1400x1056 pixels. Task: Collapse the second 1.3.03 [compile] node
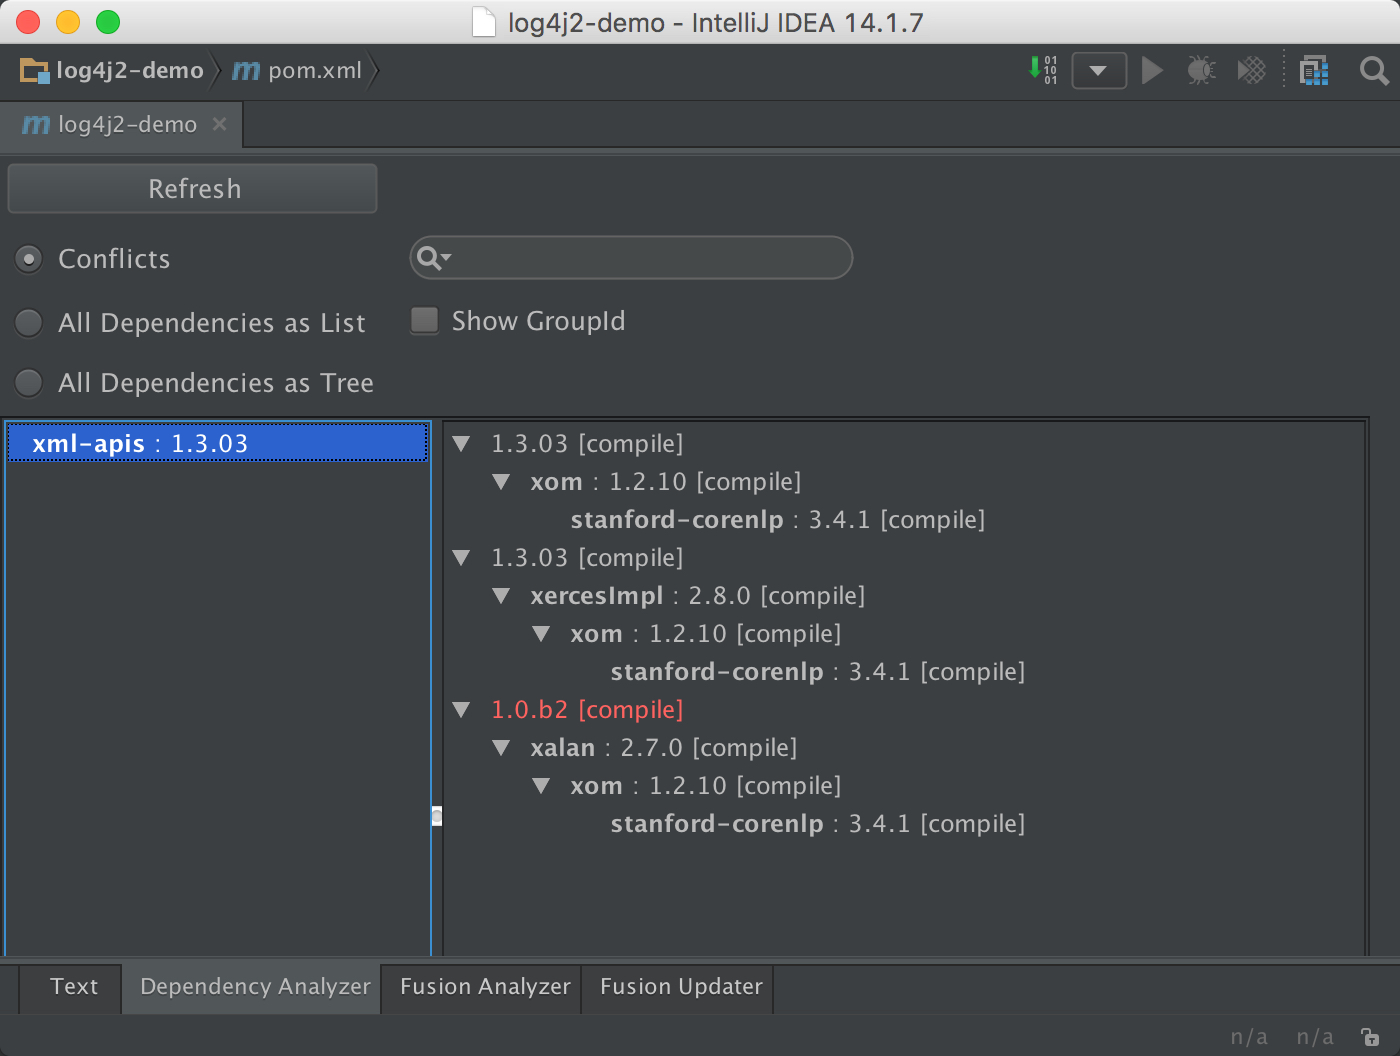(461, 558)
